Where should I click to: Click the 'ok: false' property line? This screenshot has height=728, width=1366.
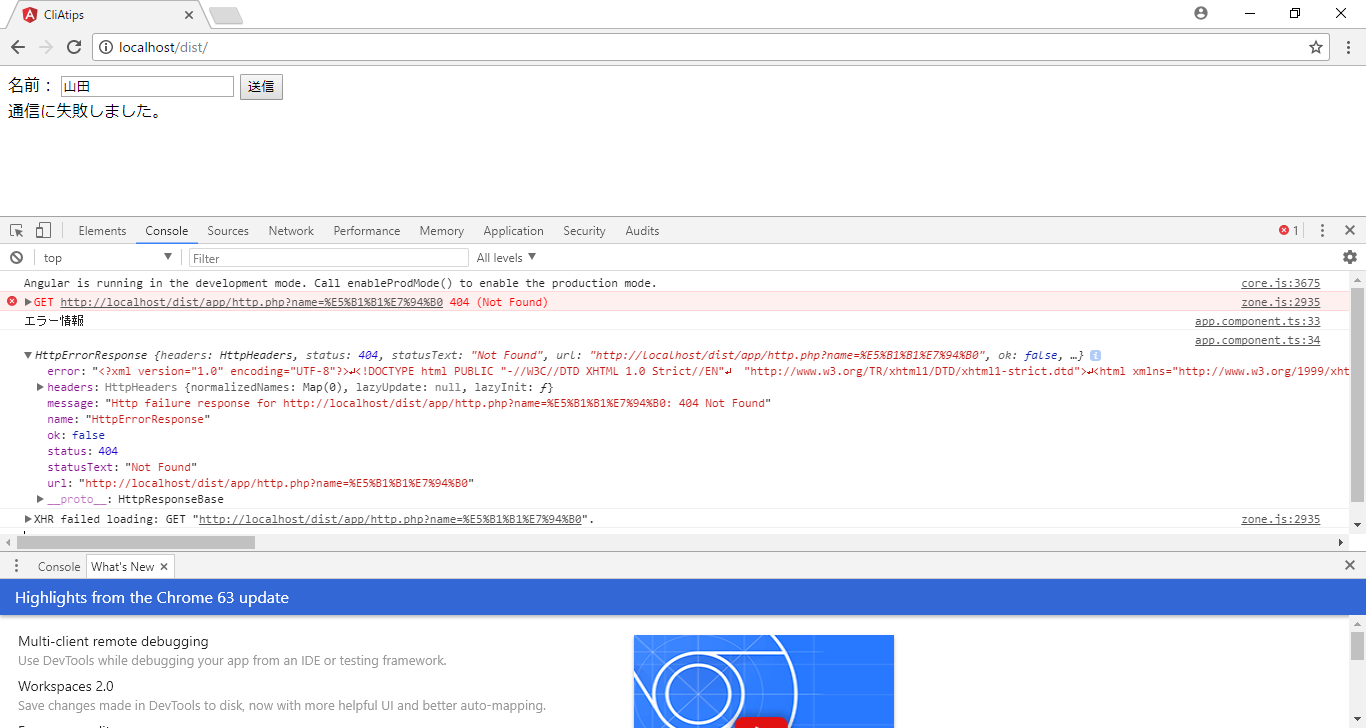[76, 435]
